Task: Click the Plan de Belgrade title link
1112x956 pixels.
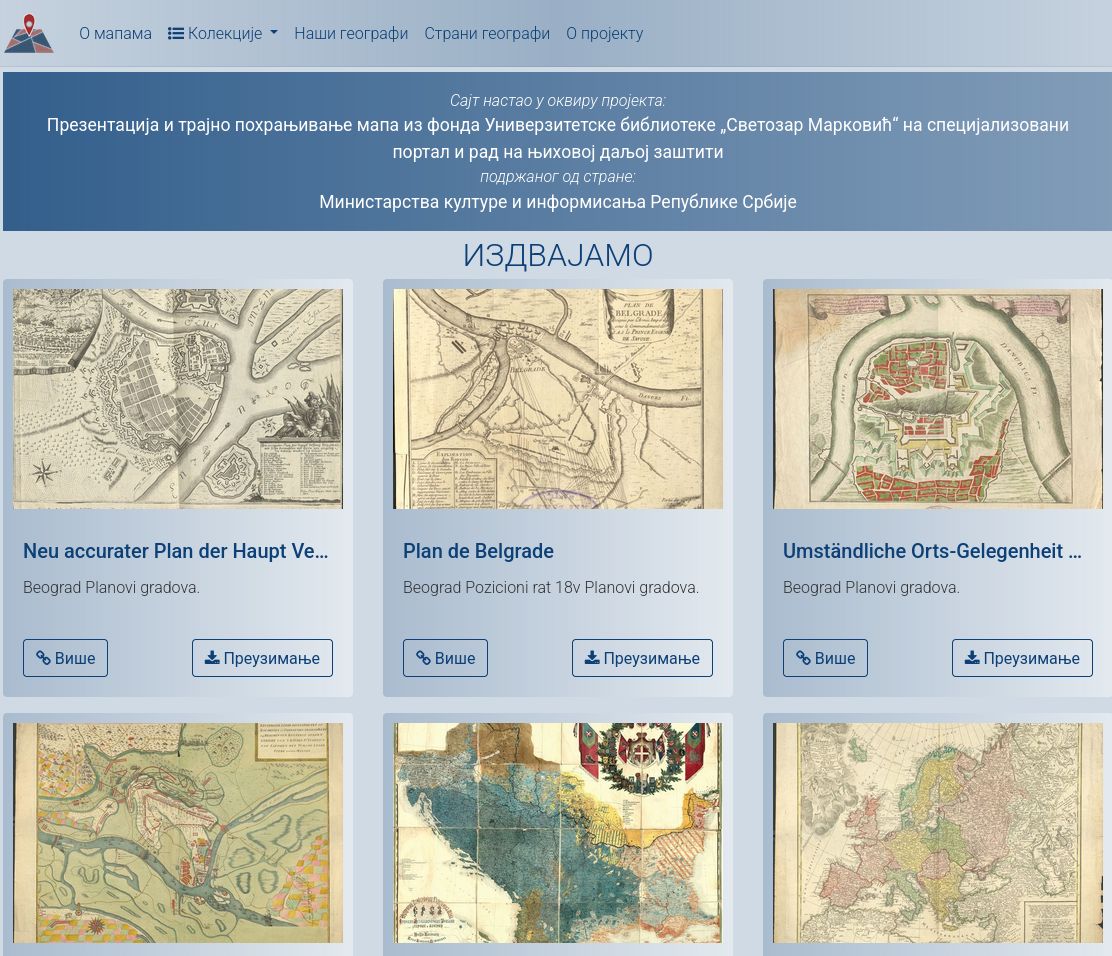Action: click(x=478, y=551)
